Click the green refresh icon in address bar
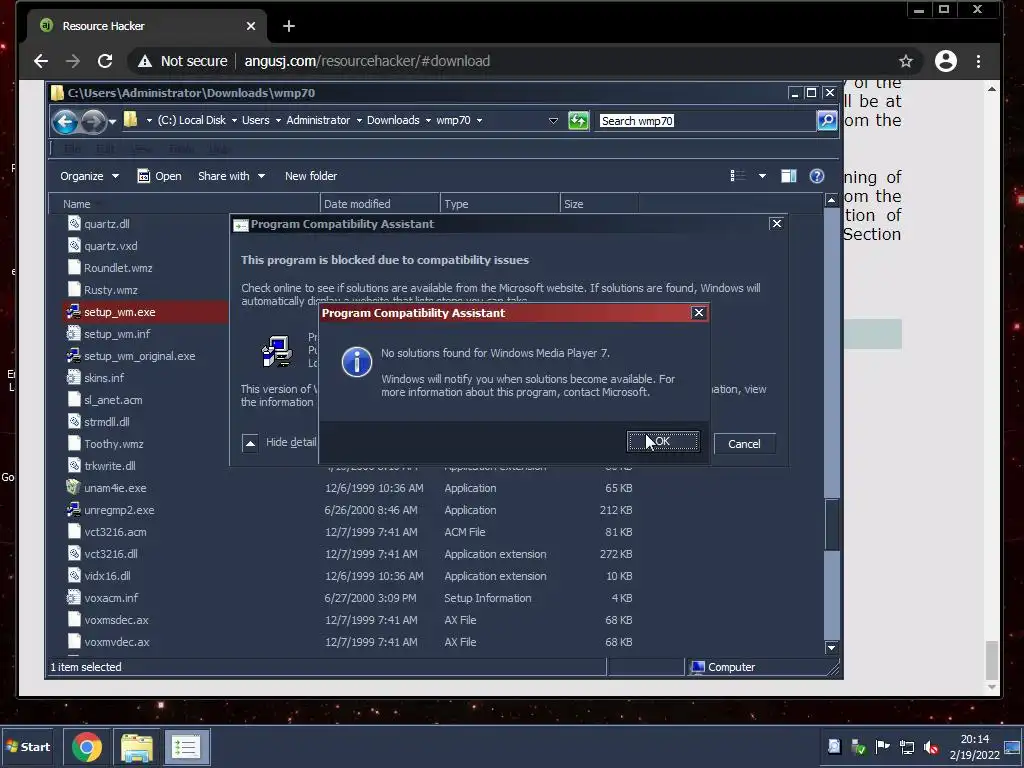 click(578, 121)
